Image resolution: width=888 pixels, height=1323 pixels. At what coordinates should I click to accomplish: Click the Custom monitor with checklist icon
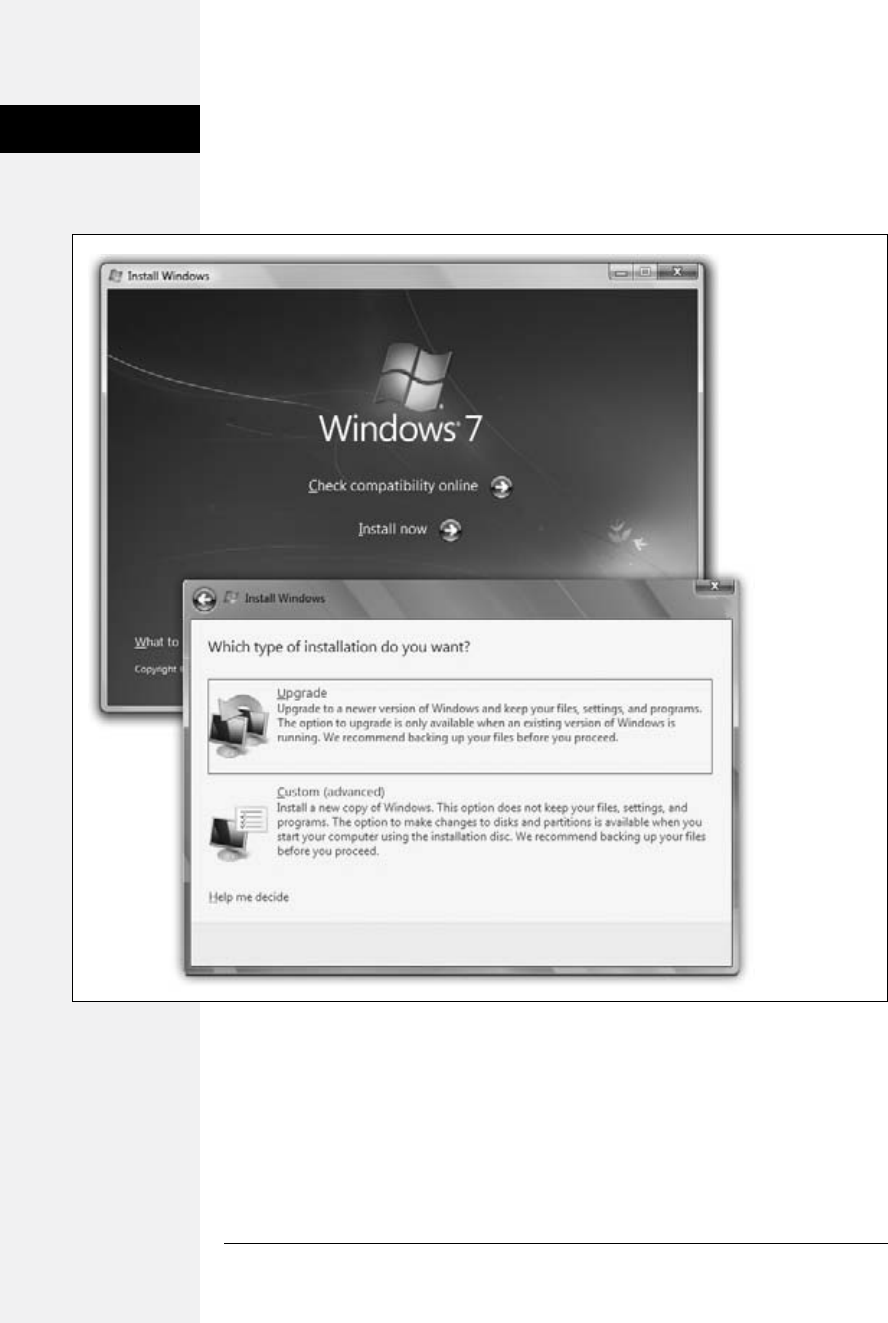coord(238,833)
